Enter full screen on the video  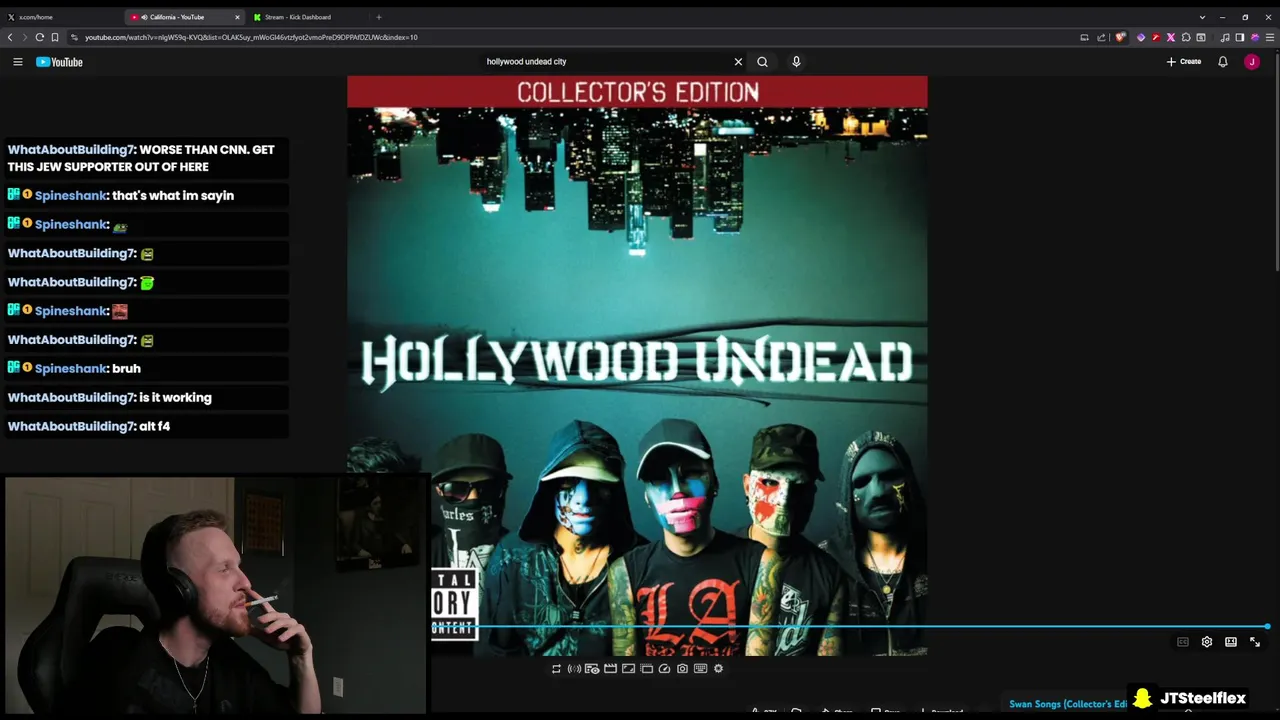tap(1255, 642)
